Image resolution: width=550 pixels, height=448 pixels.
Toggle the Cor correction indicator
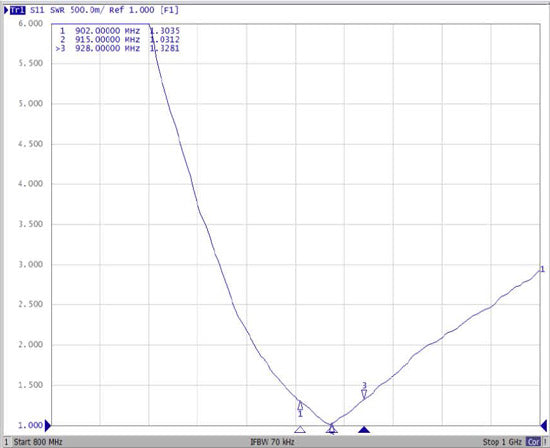coord(533,442)
